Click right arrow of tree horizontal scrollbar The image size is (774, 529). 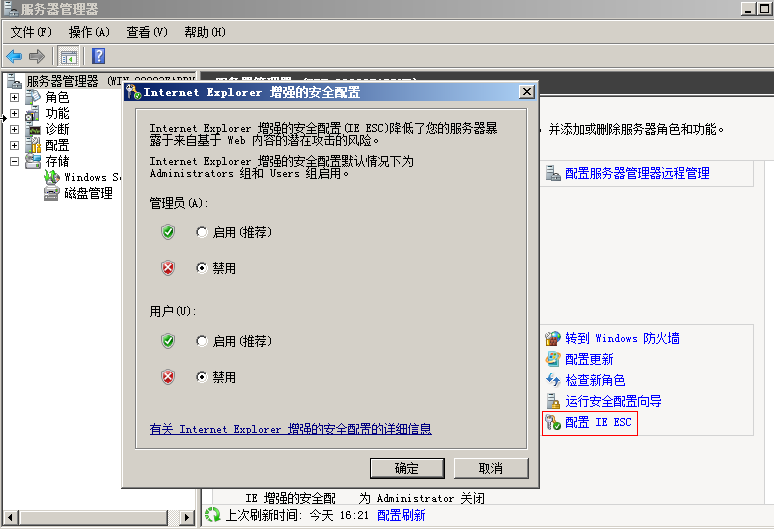(187, 518)
